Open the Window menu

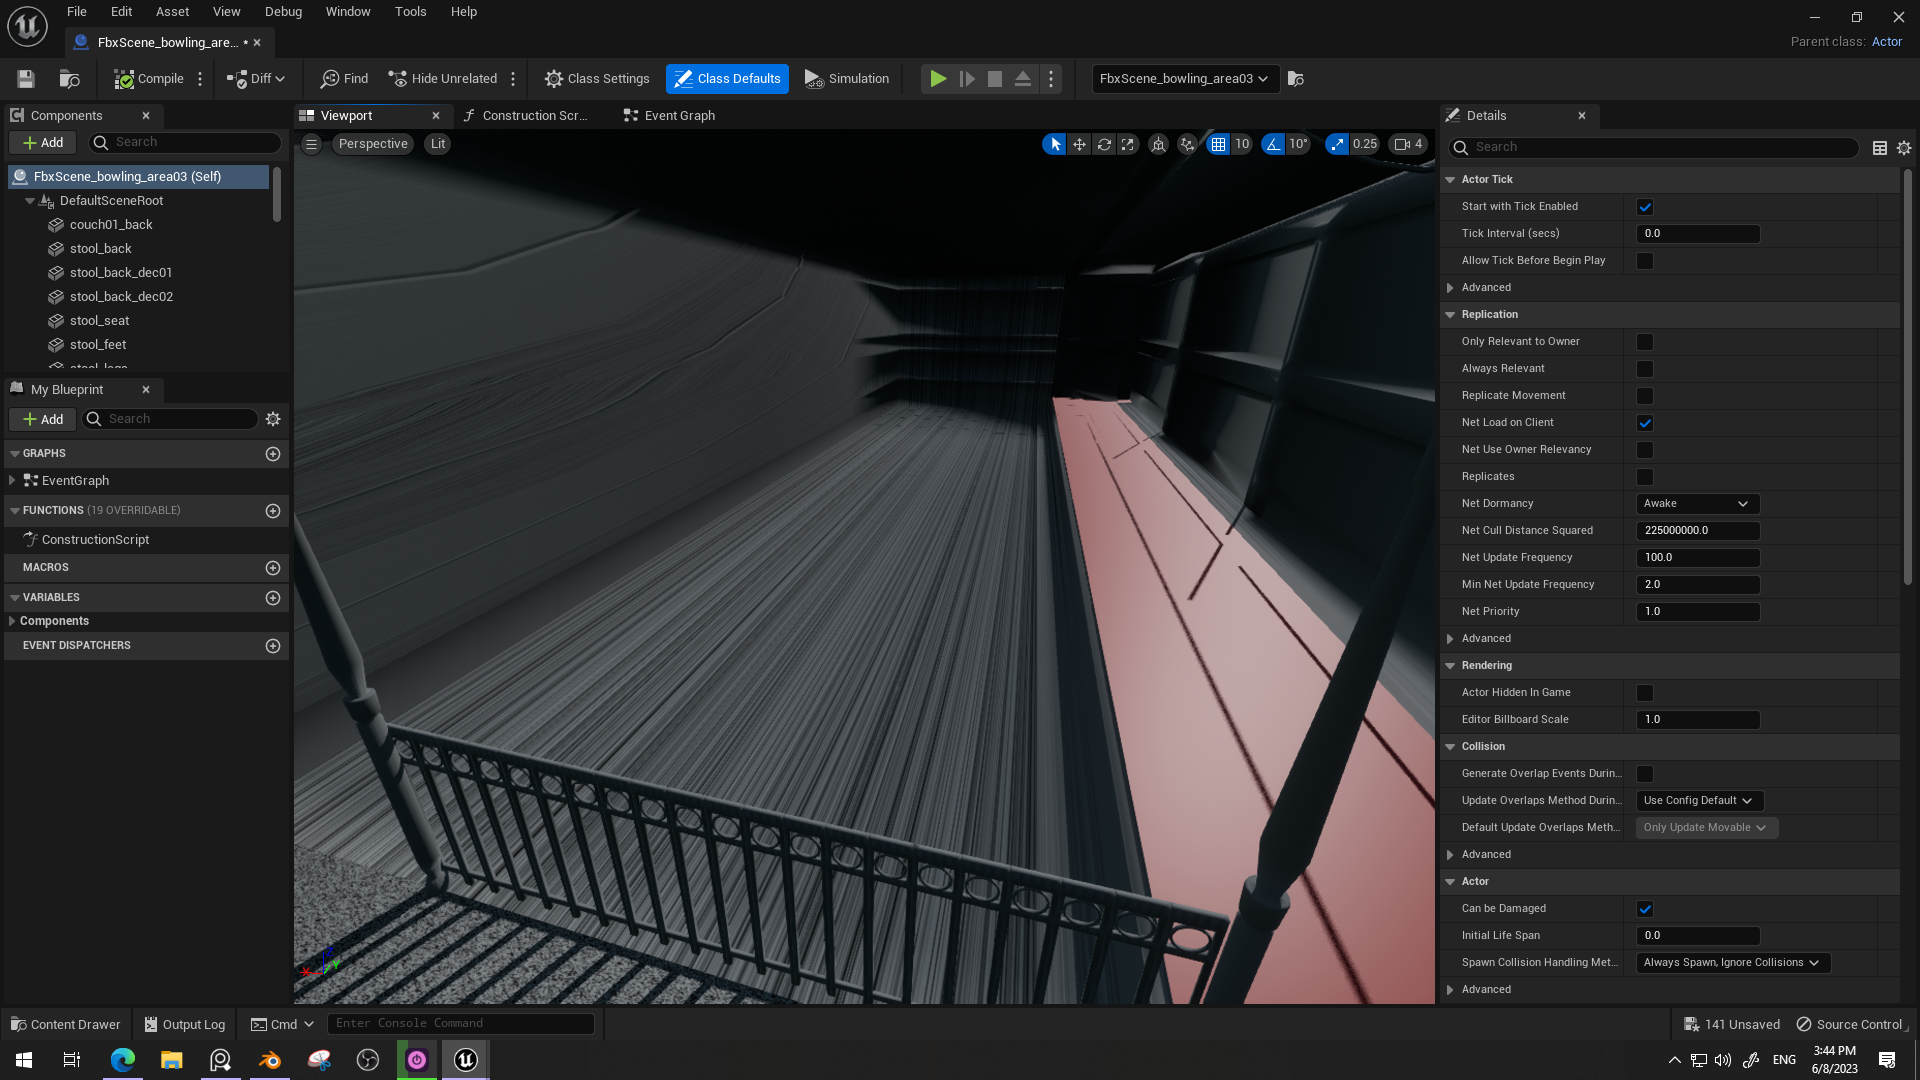tap(348, 12)
